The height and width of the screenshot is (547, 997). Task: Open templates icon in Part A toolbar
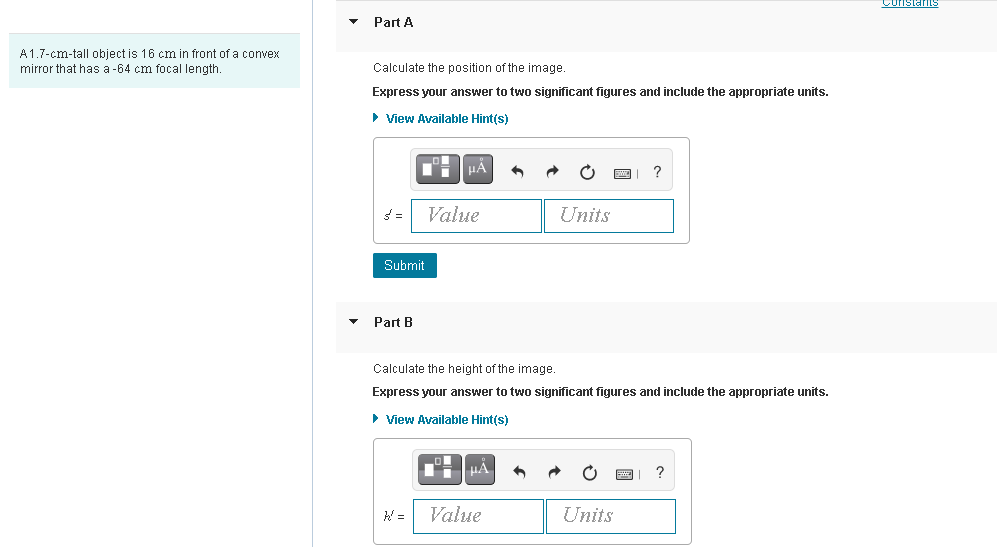(x=438, y=169)
